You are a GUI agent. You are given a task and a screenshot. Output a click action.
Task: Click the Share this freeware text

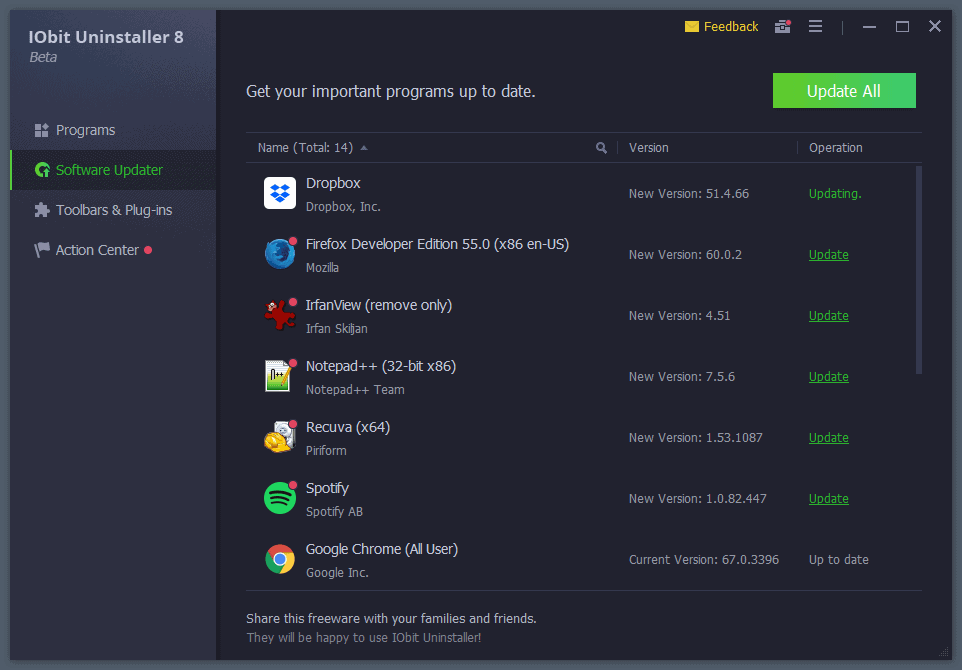tap(391, 618)
